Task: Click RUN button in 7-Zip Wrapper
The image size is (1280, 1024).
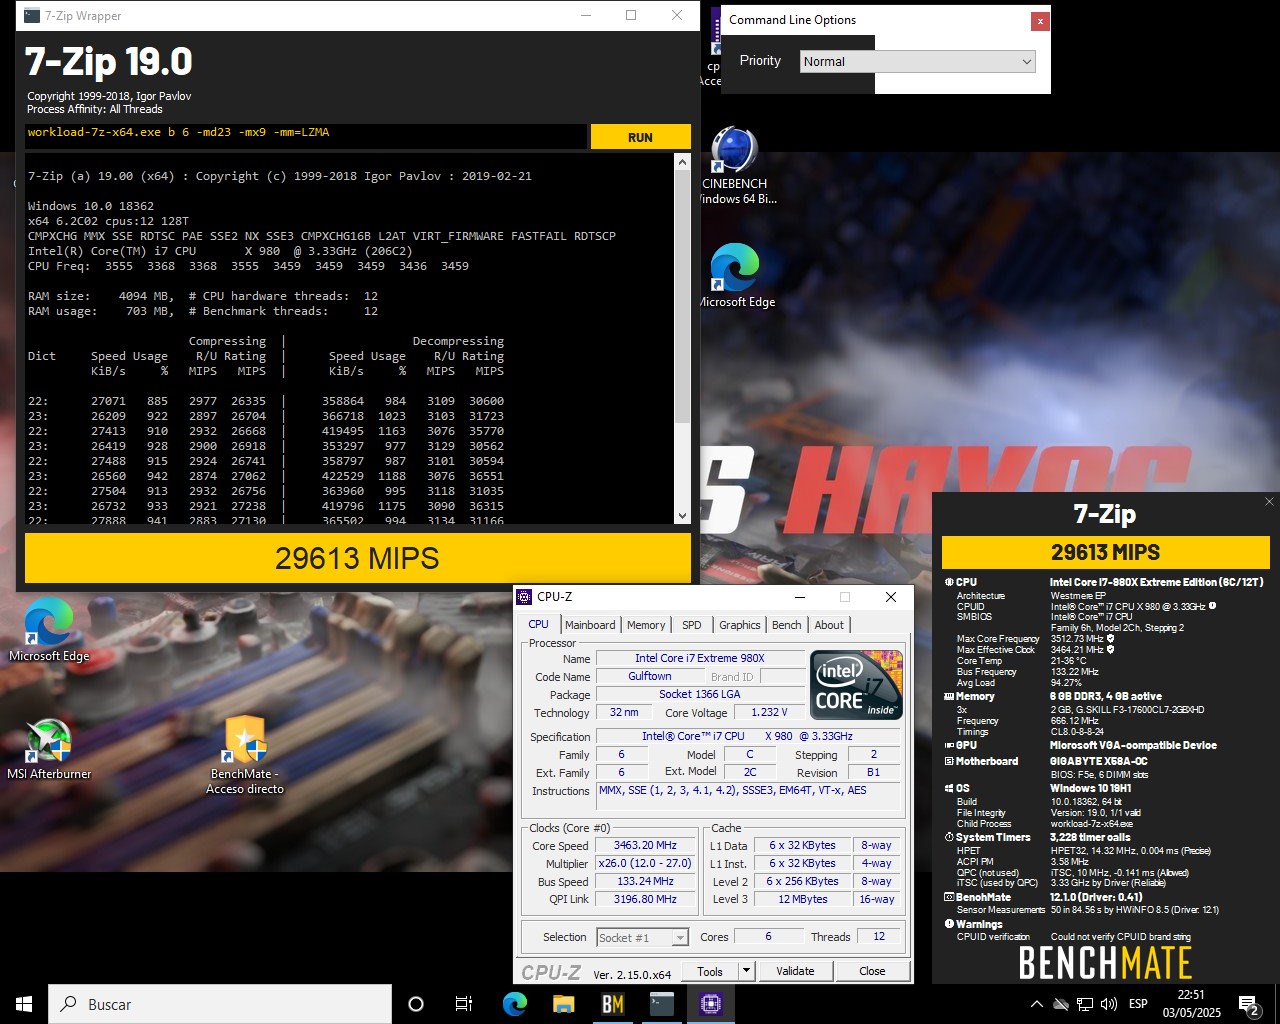Action: click(x=640, y=137)
